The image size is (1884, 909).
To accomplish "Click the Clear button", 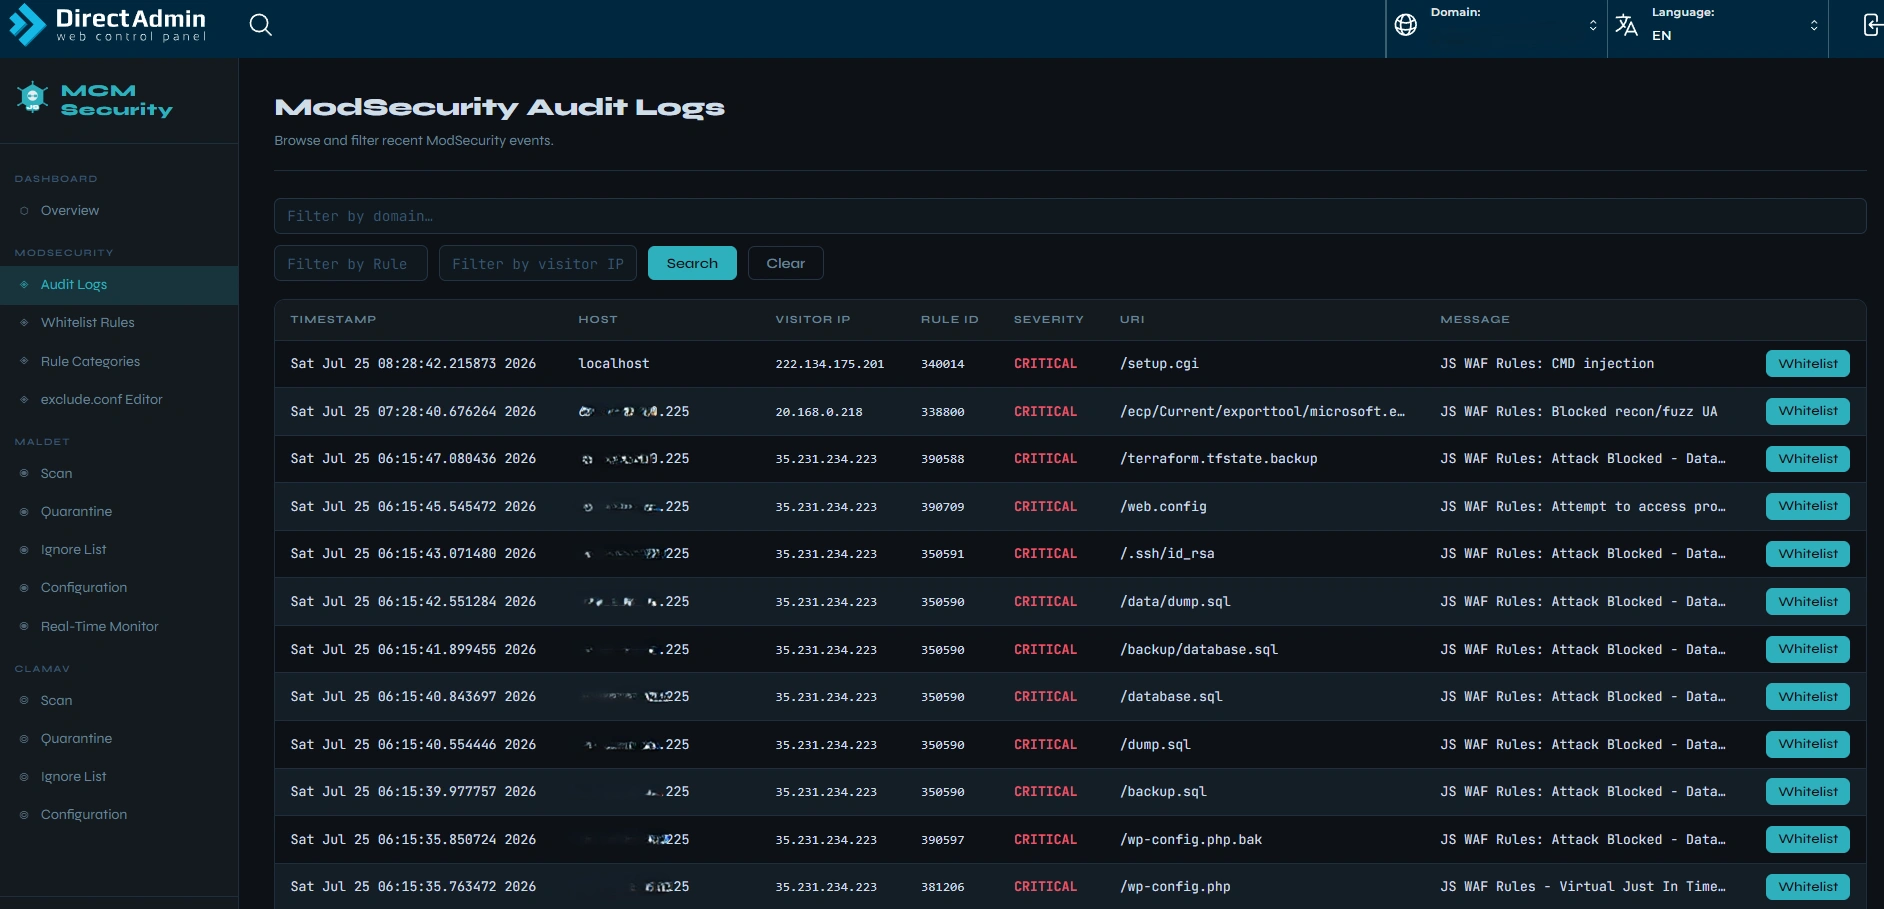I will (786, 263).
